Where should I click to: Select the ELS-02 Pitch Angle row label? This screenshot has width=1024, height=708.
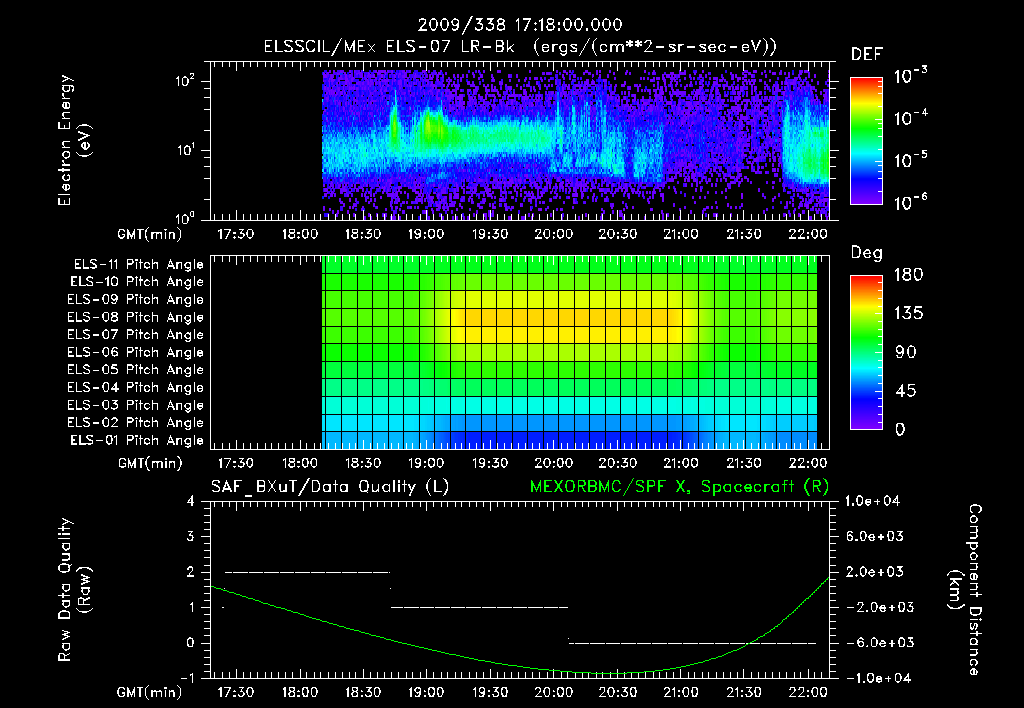coord(136,423)
